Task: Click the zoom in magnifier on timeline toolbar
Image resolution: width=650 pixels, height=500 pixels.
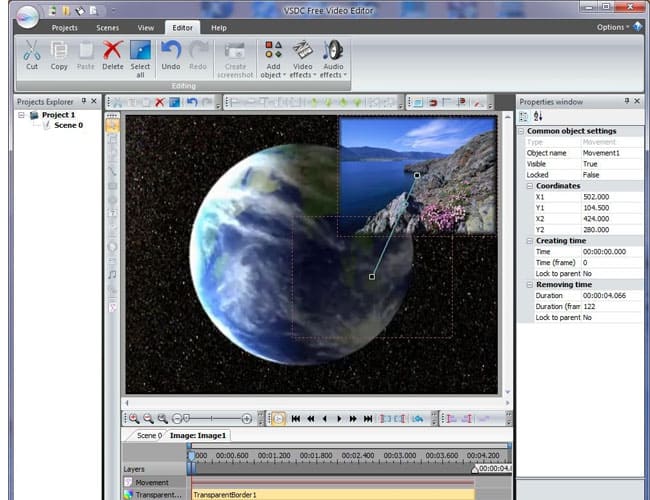Action: [133, 418]
